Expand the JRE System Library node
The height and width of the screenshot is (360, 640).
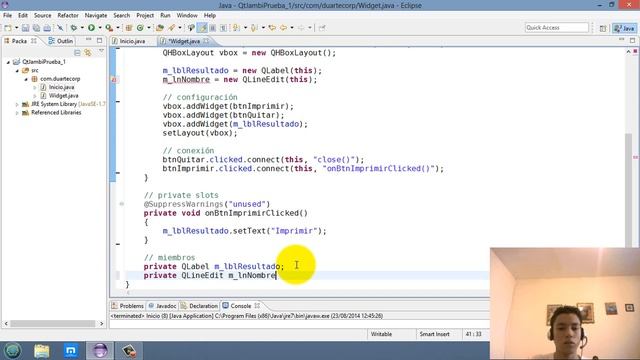point(17,104)
